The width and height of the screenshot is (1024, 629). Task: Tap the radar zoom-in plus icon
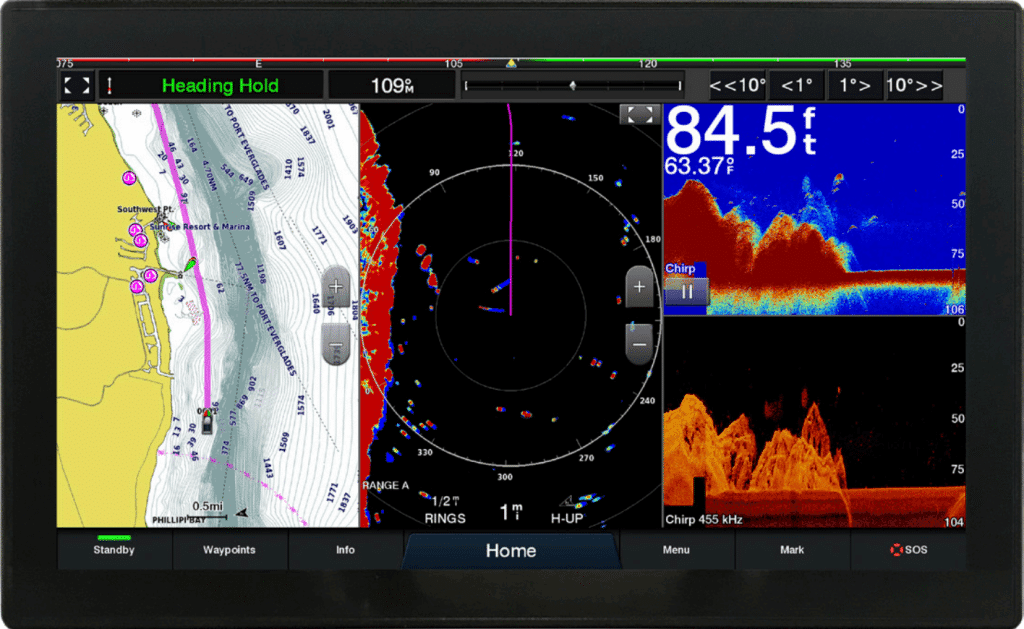point(638,286)
